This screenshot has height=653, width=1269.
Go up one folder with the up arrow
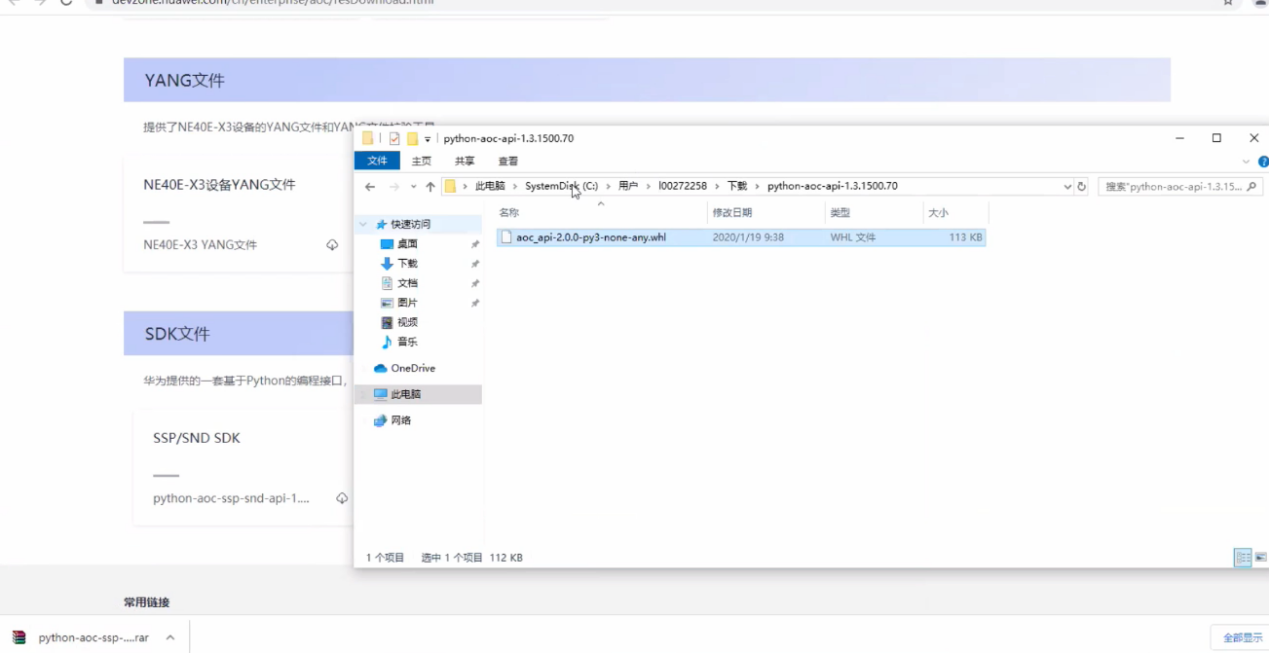[430, 187]
